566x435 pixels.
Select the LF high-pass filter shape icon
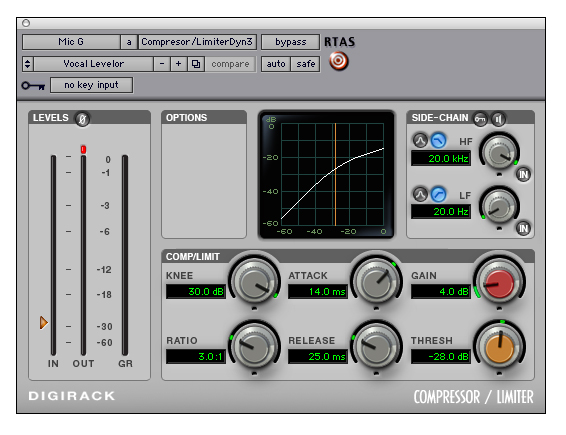click(x=438, y=195)
